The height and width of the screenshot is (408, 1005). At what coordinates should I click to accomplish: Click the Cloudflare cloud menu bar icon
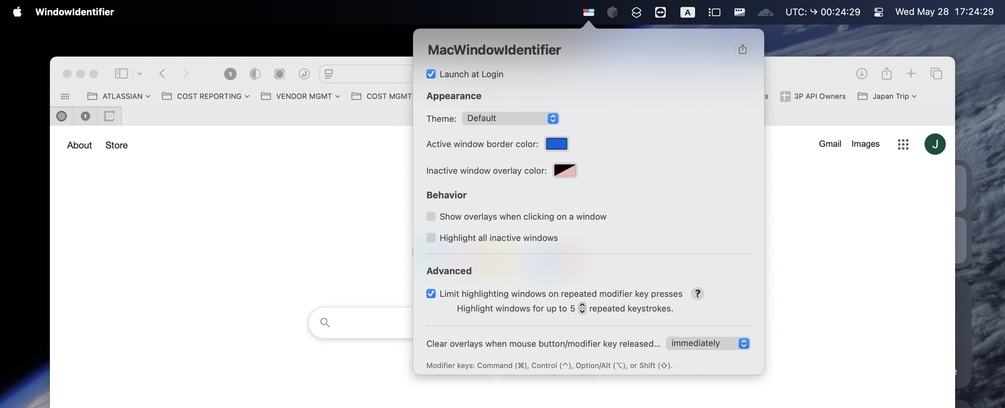(765, 12)
